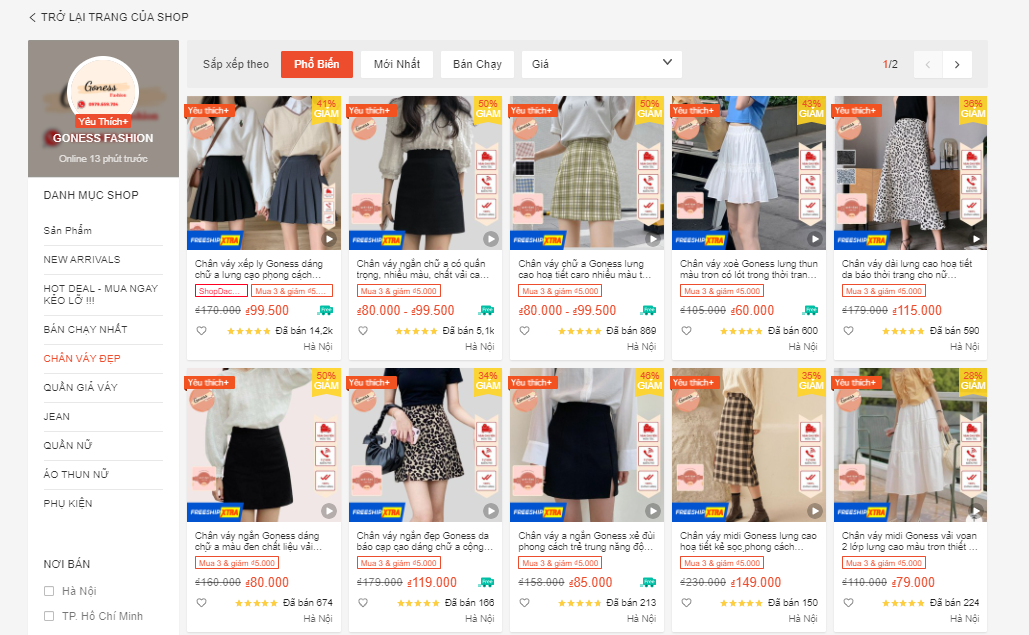Open the leopard print skirt product thumbnail
Image resolution: width=1029 pixels, height=635 pixels.
click(424, 443)
